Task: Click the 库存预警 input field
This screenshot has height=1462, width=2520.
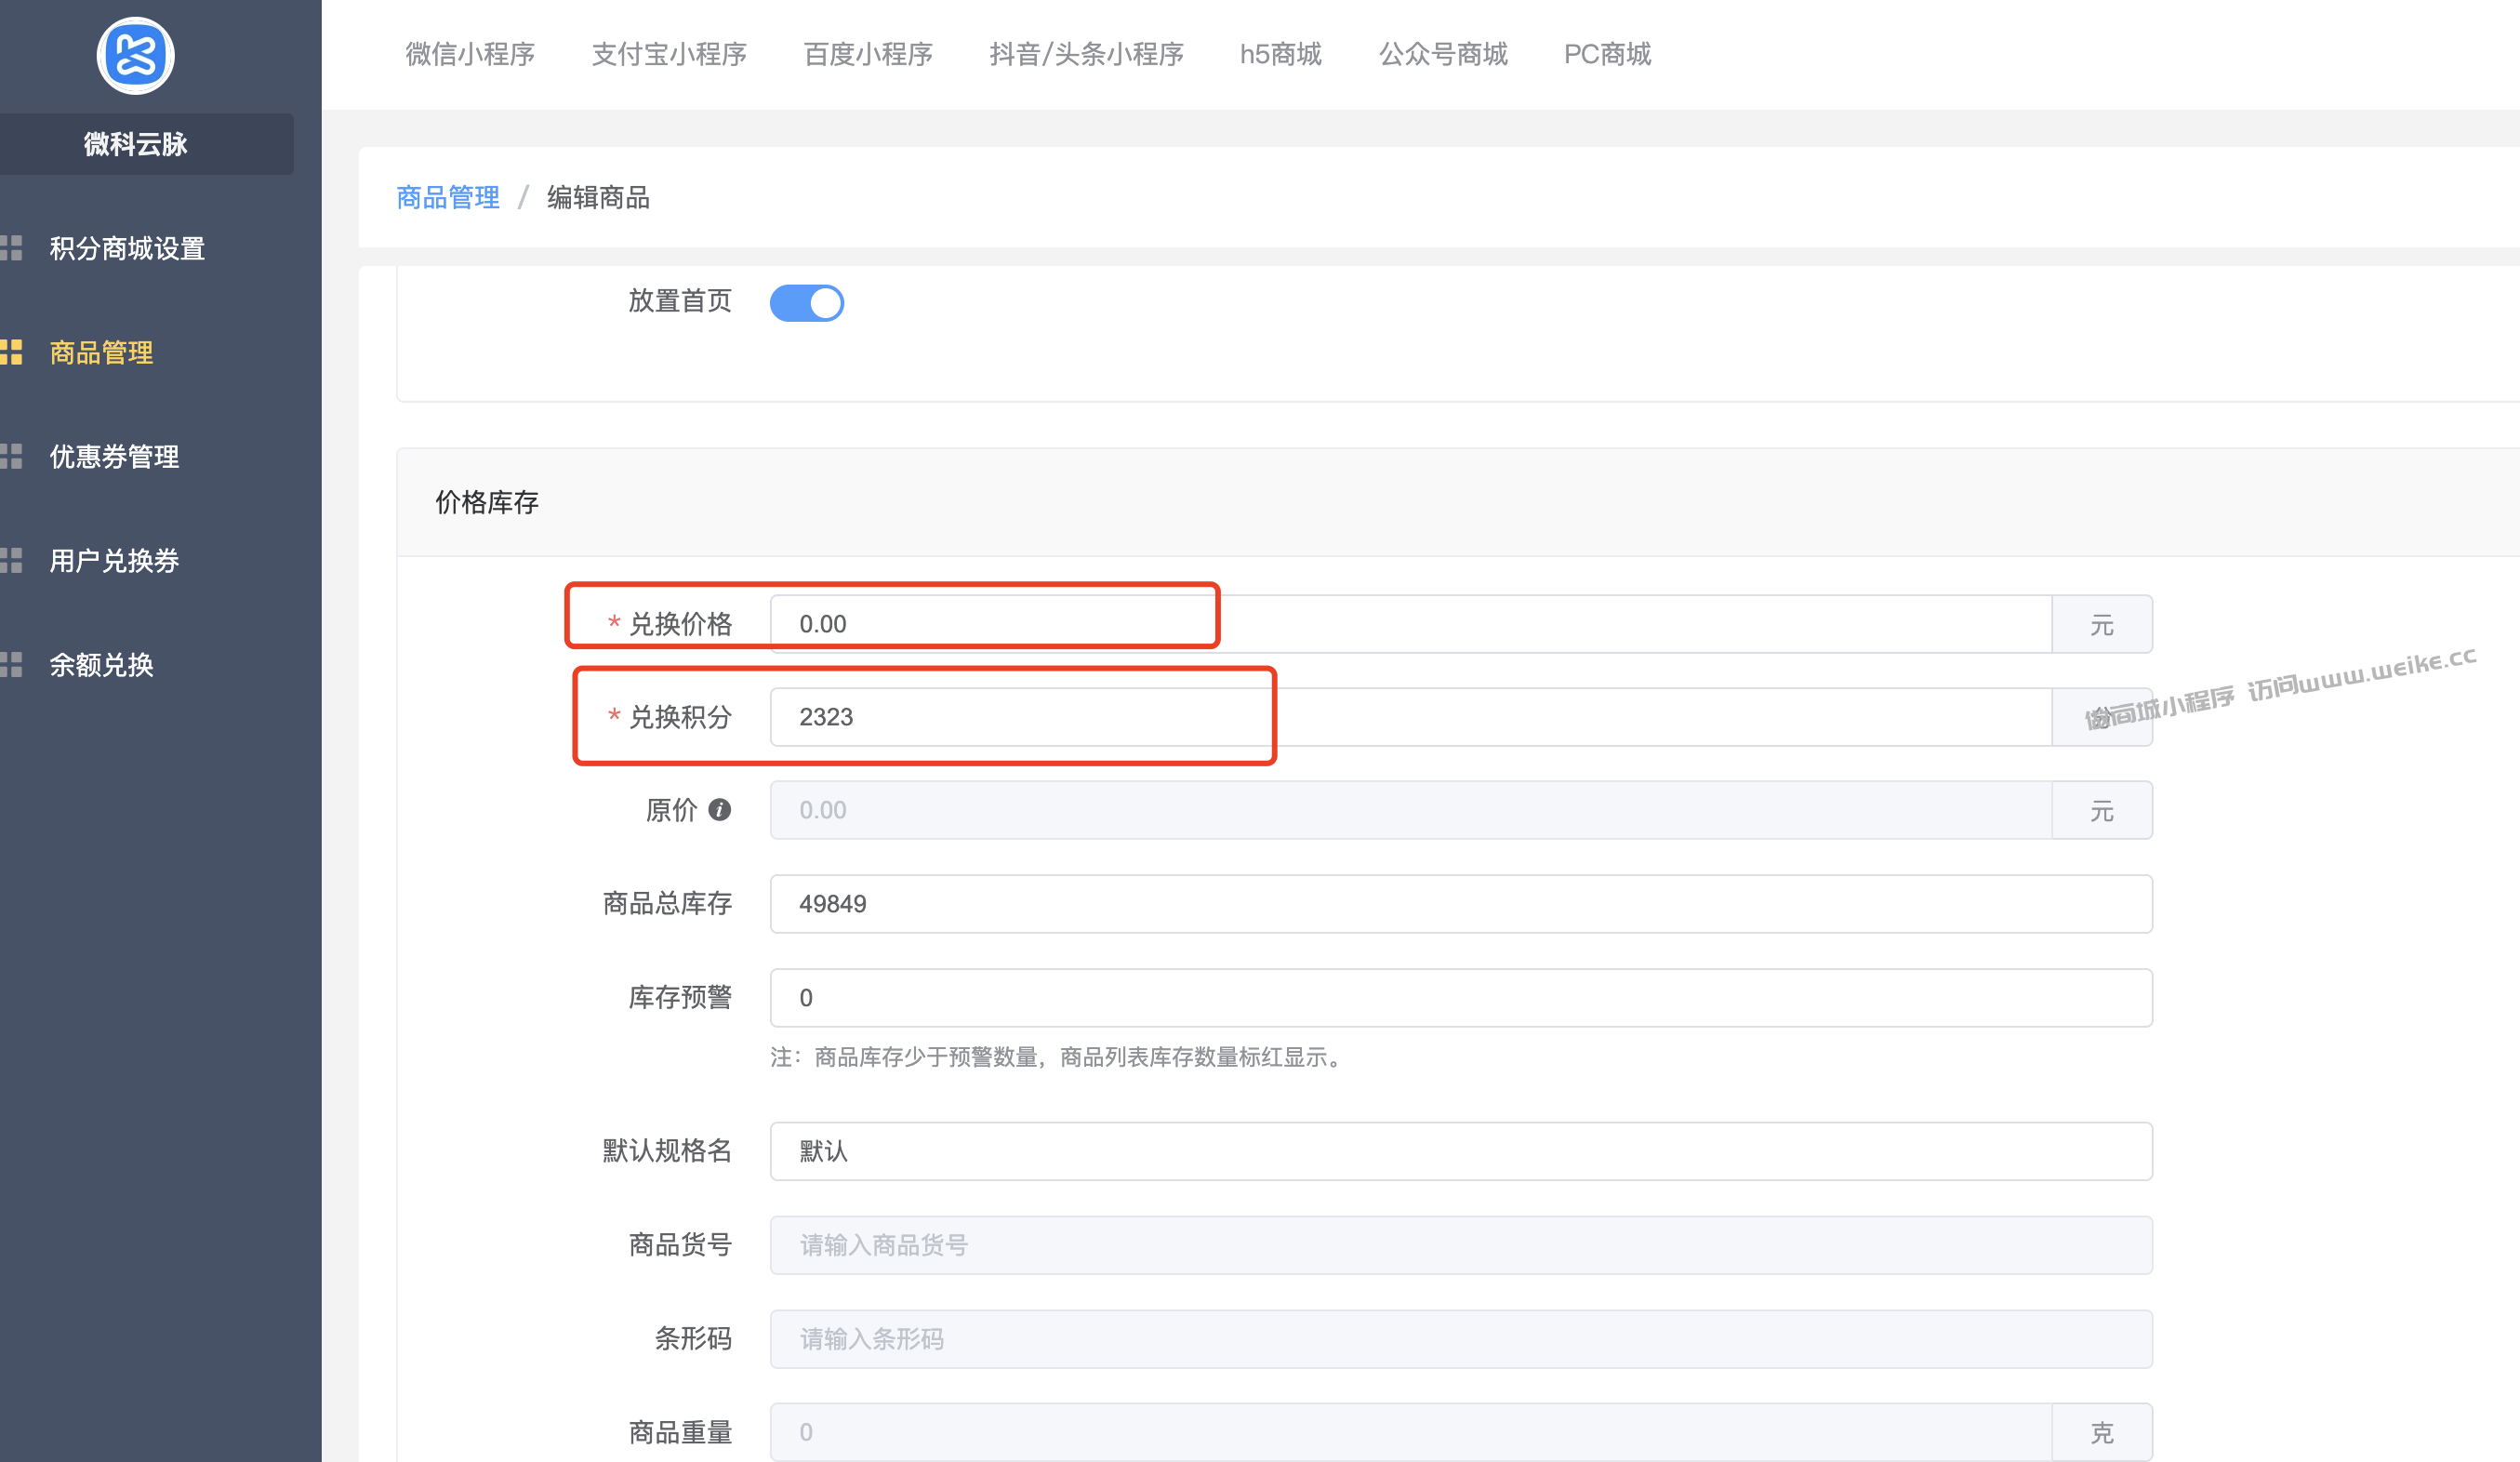Action: 1461,998
